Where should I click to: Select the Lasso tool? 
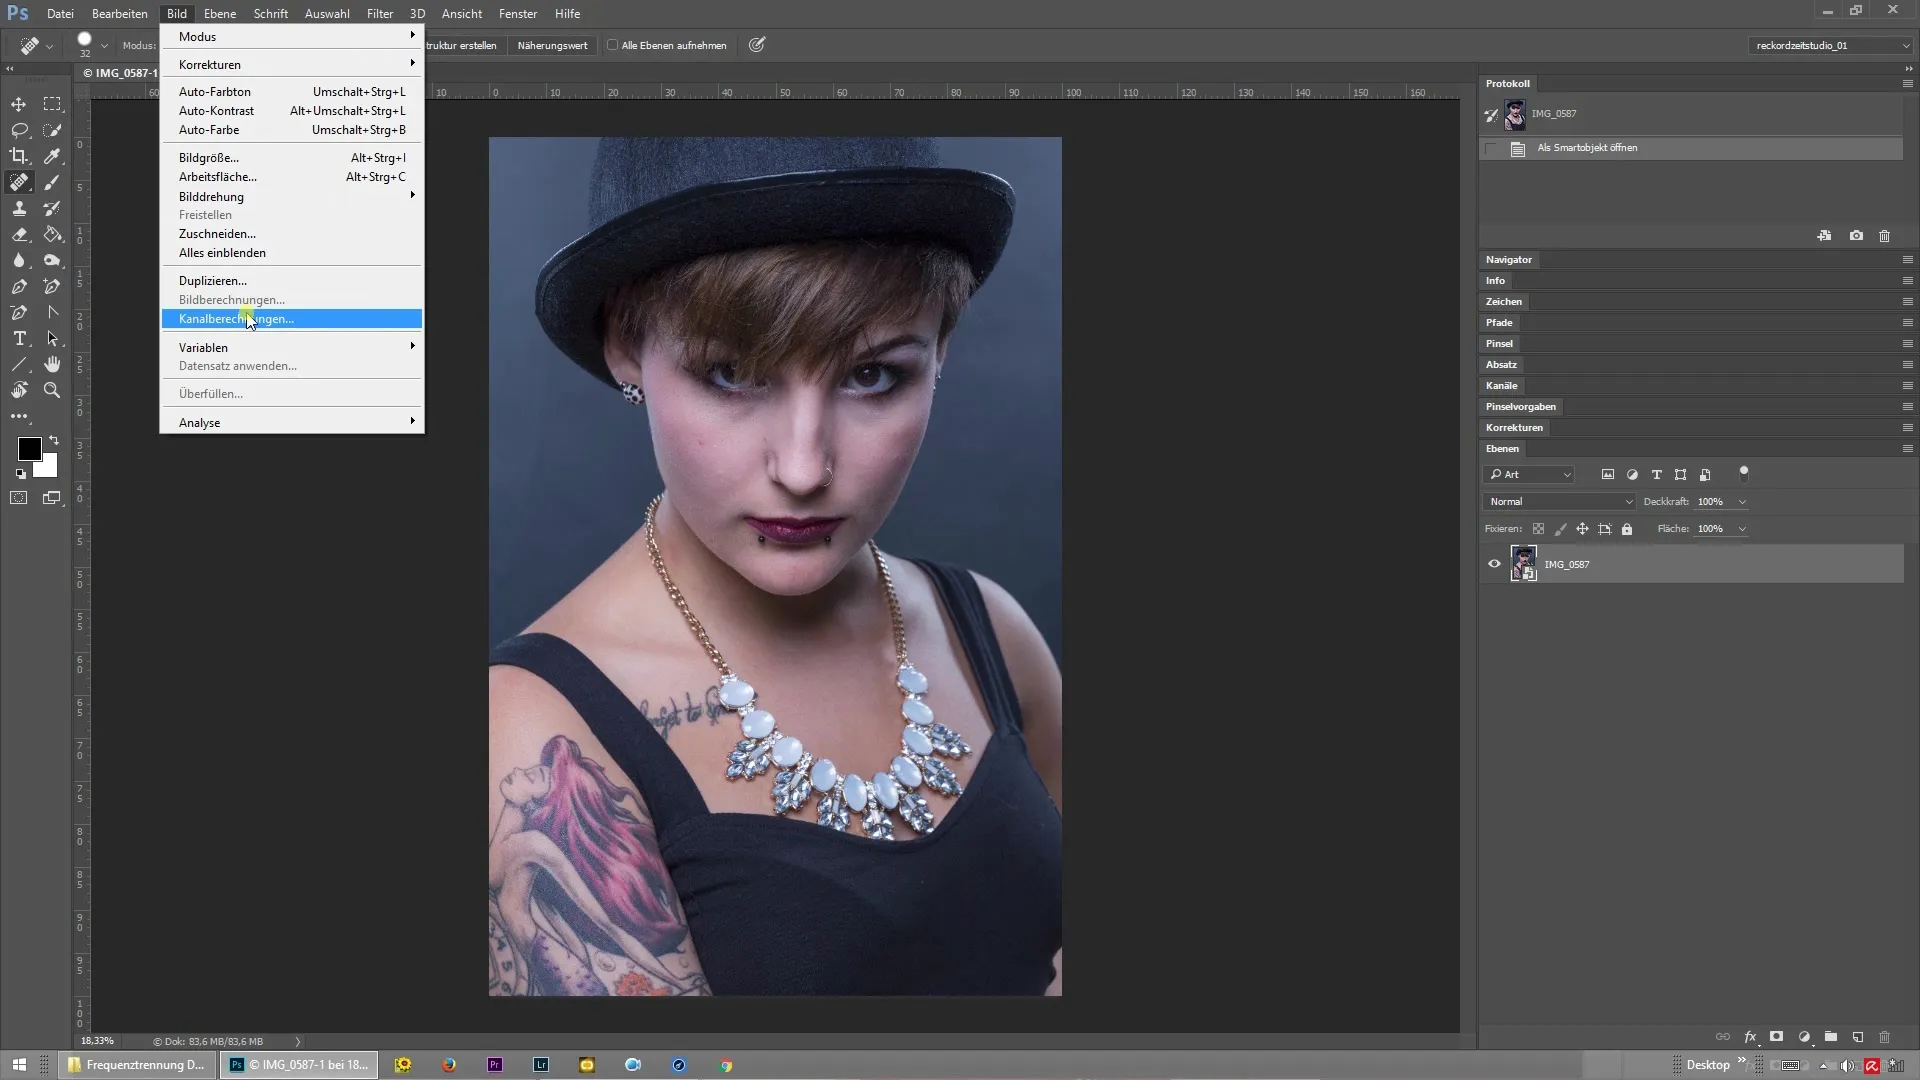[19, 130]
